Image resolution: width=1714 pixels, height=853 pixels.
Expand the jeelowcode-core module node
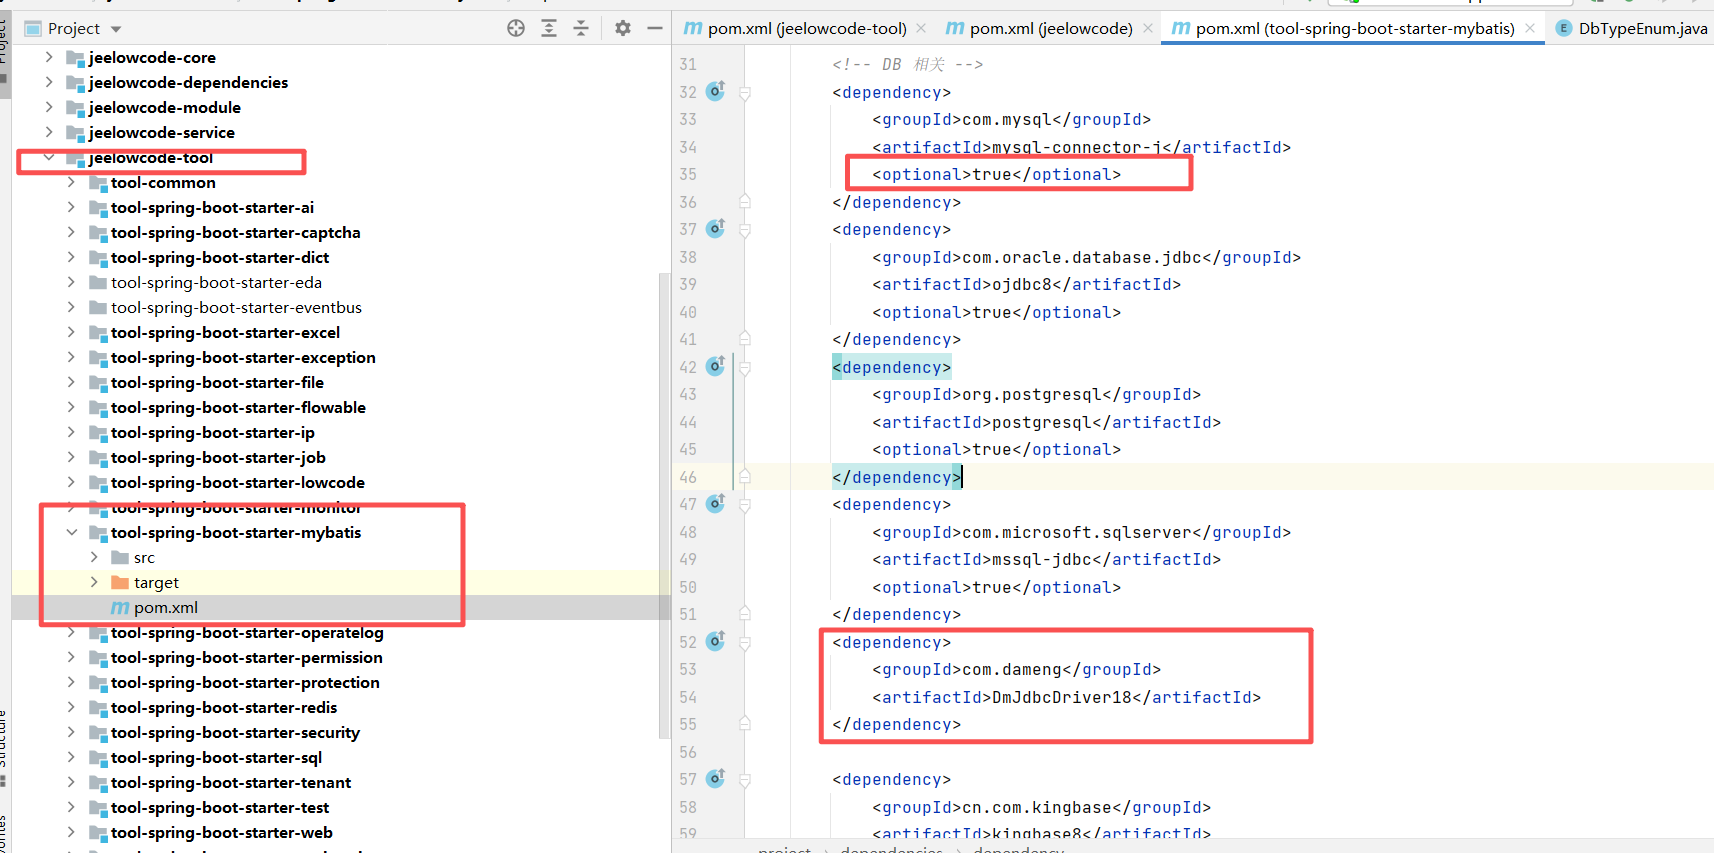49,57
